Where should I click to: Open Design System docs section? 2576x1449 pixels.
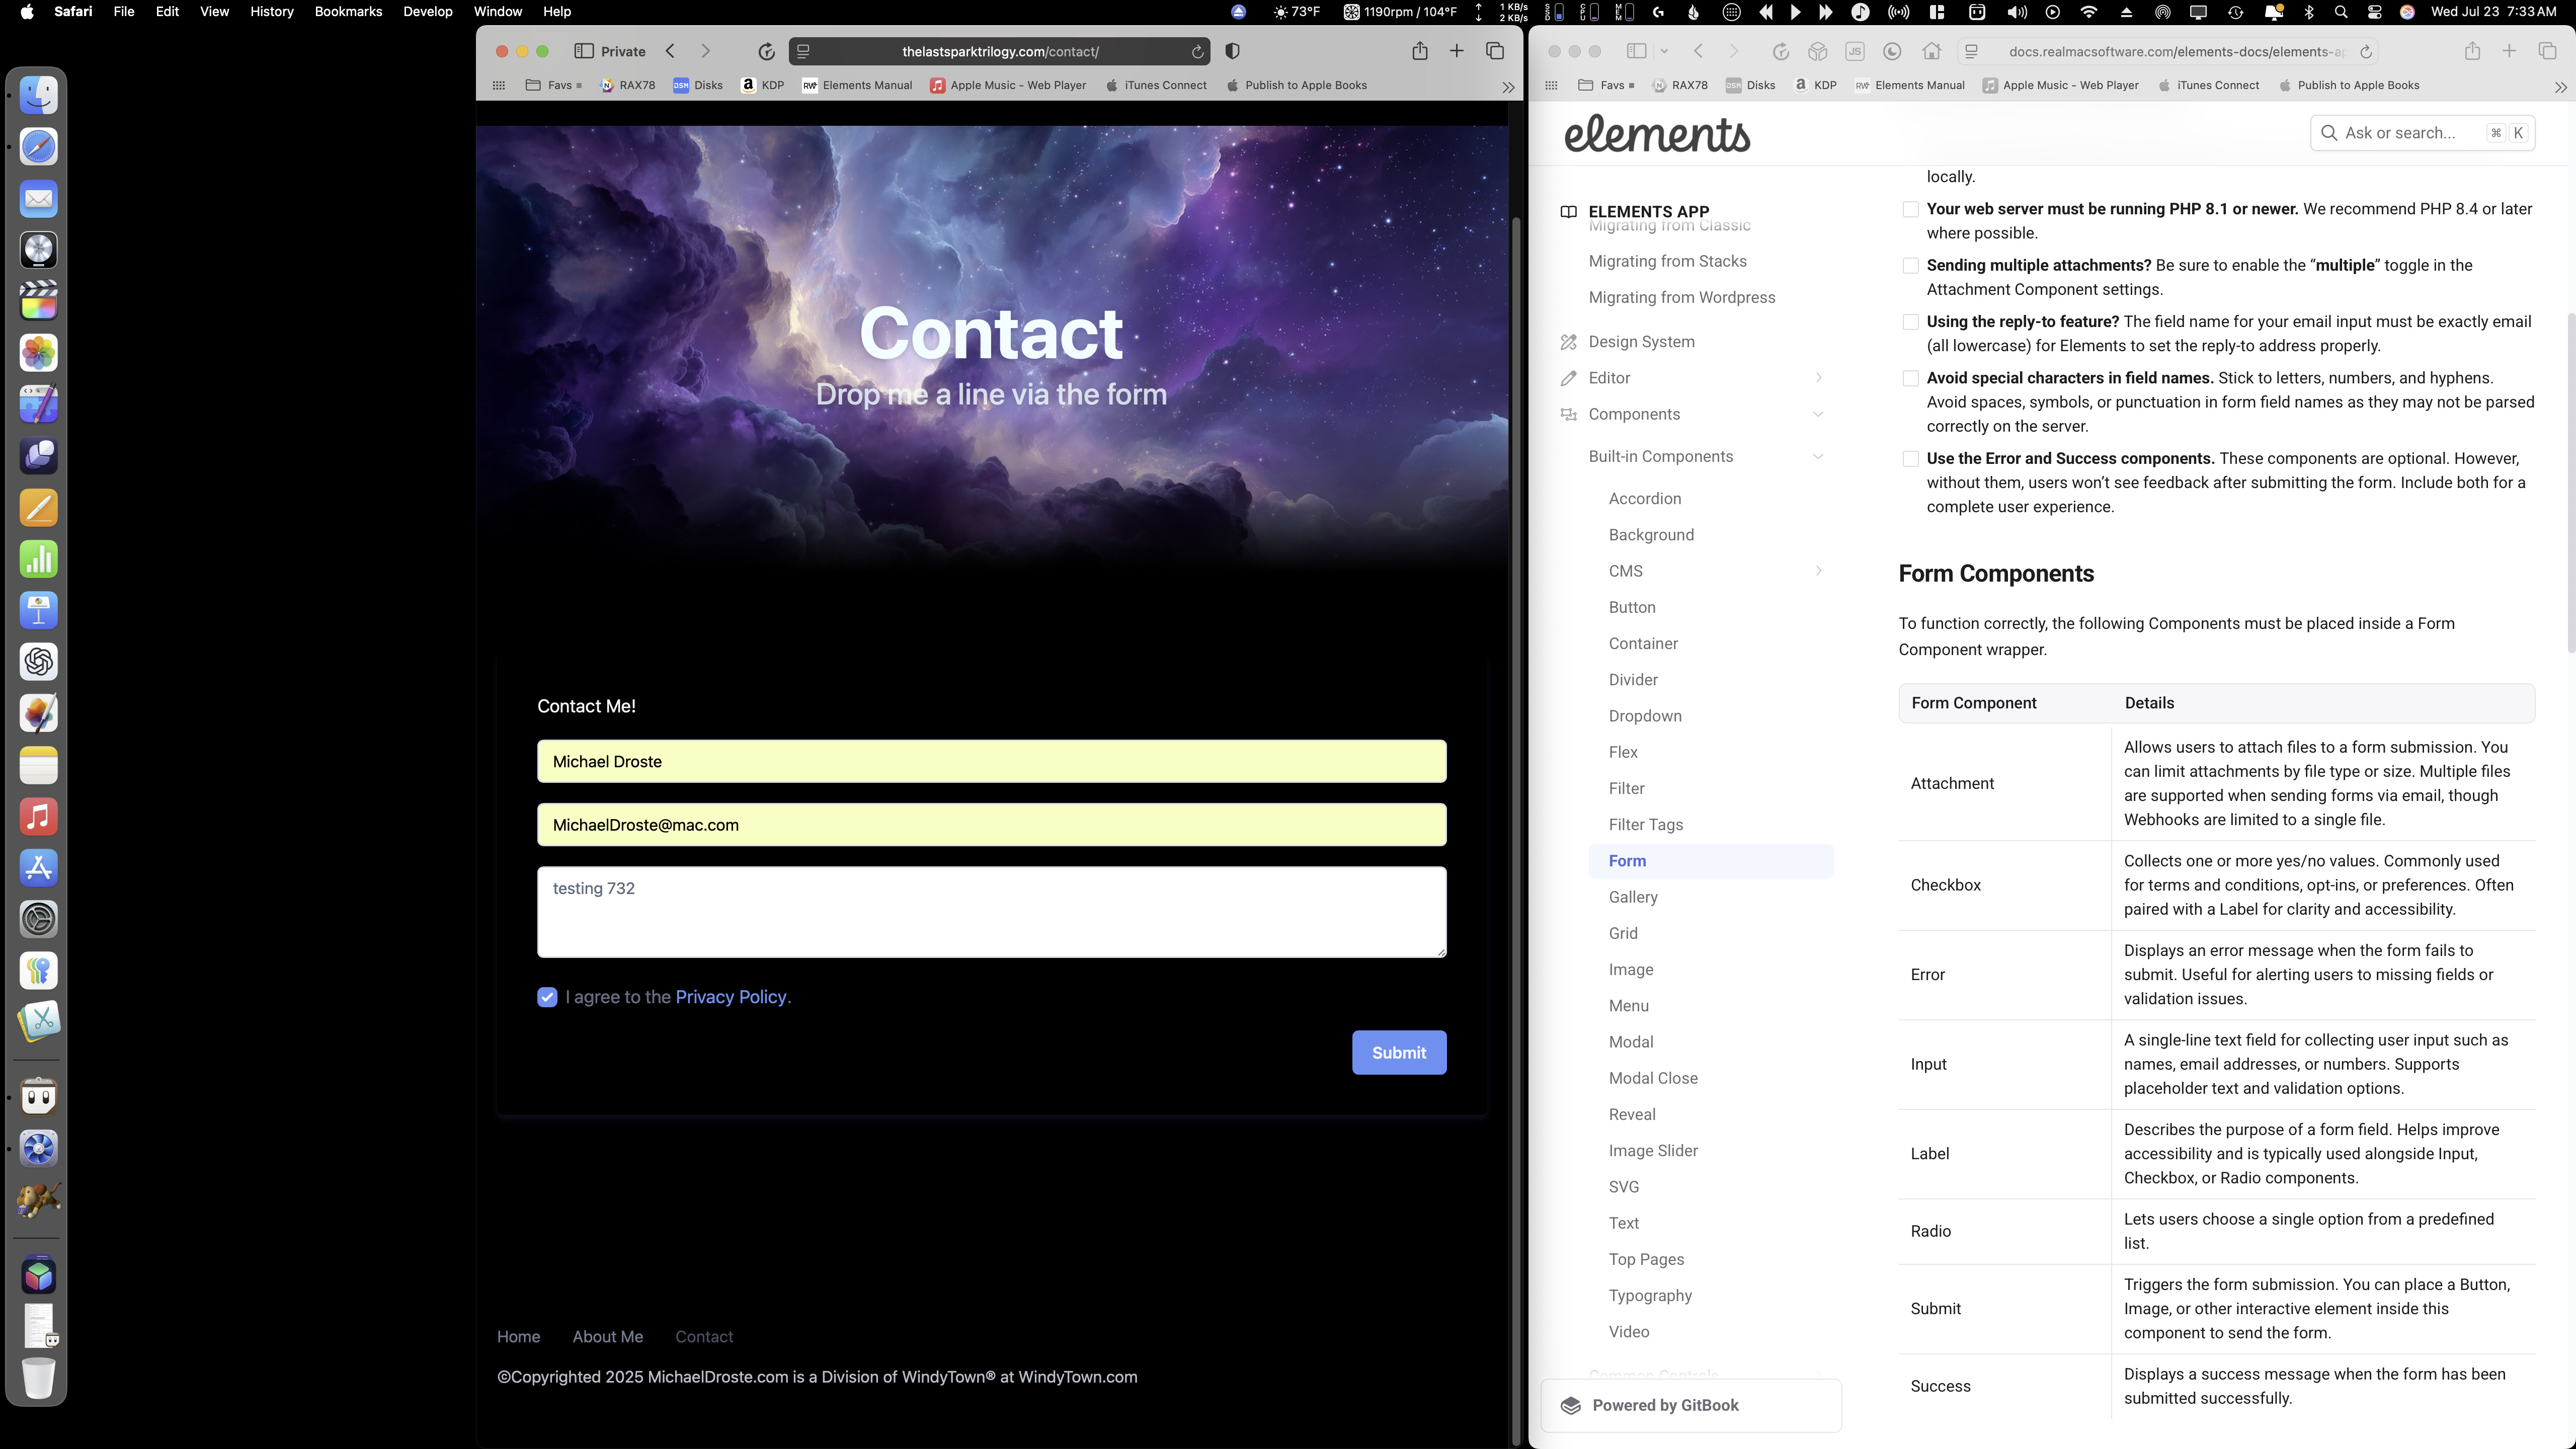point(1641,342)
